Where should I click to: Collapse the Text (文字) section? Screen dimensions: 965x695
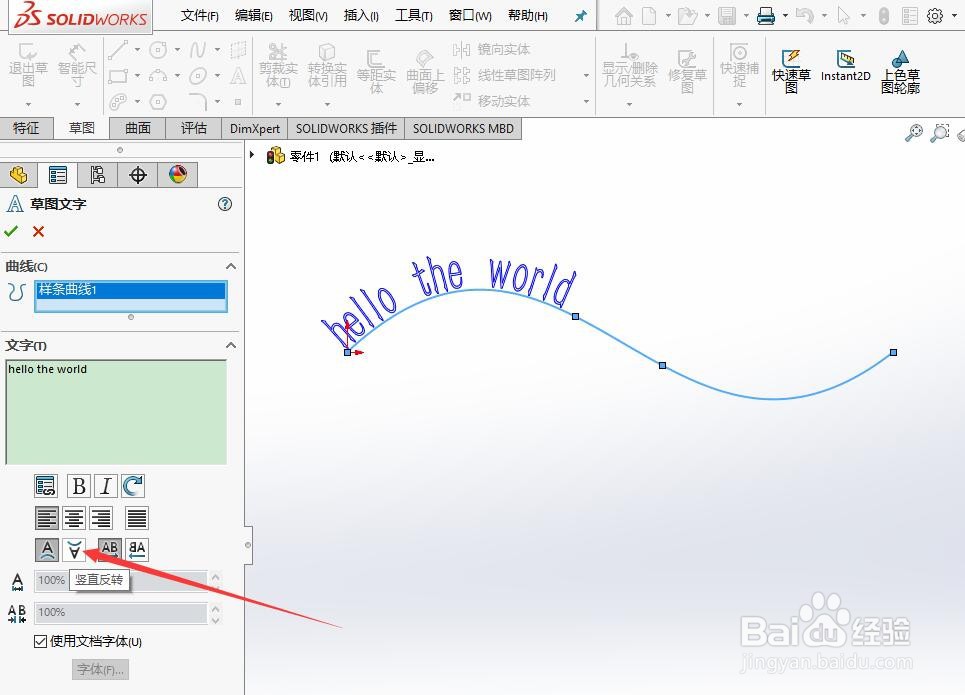(231, 345)
